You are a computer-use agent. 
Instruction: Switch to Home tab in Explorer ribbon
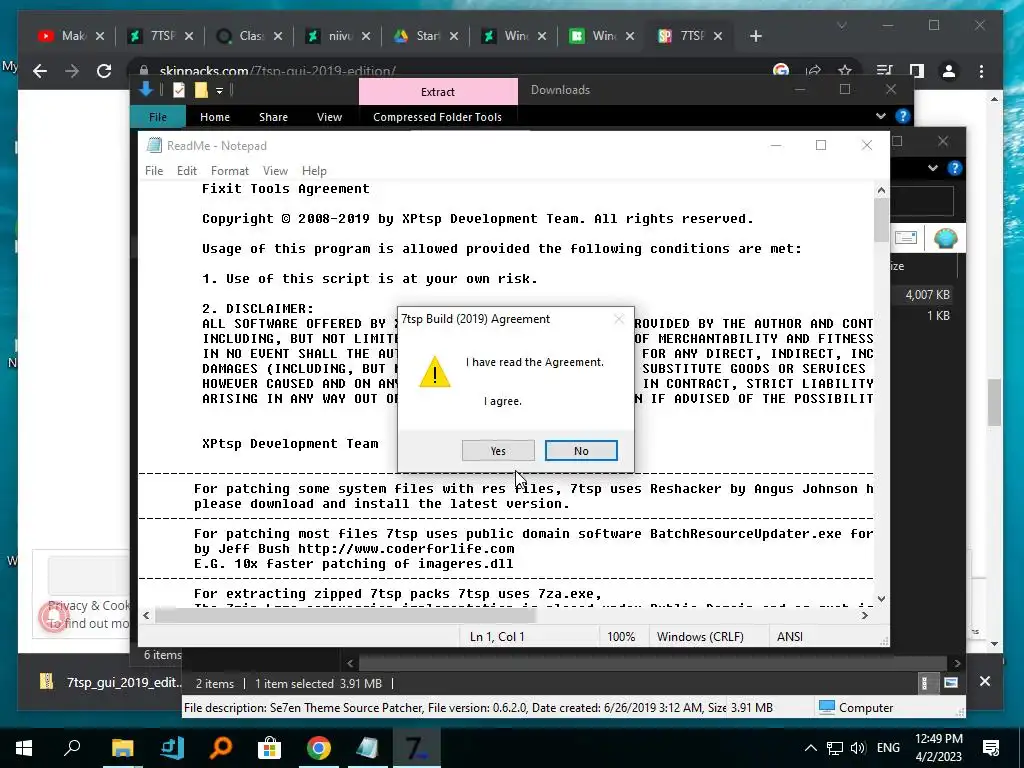point(214,117)
